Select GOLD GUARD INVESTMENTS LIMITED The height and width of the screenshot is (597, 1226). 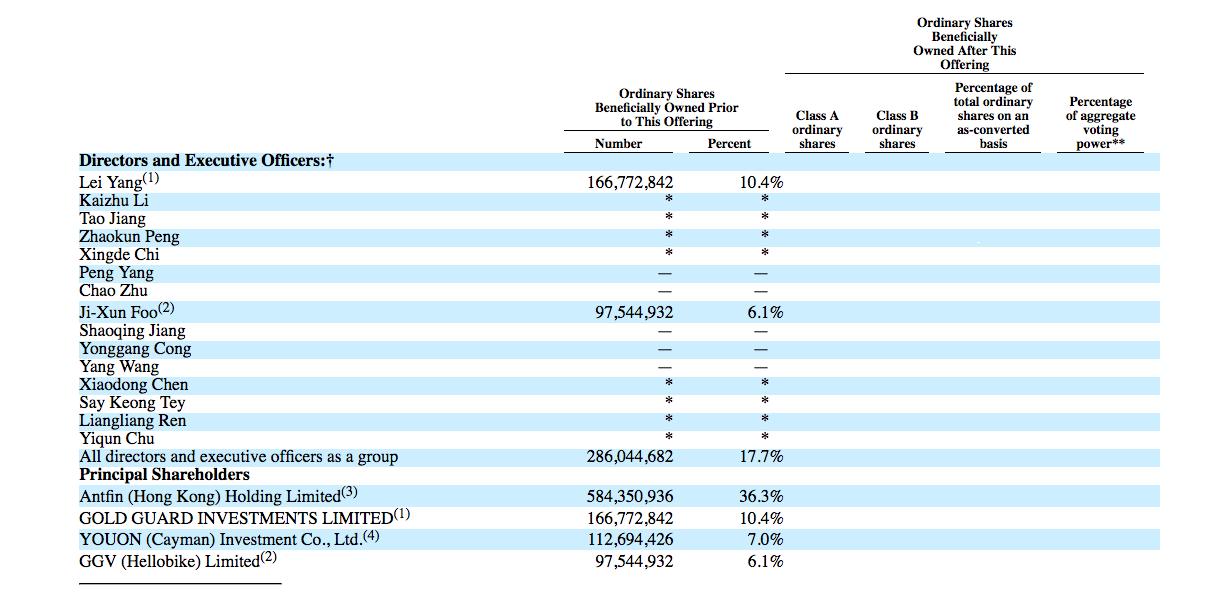click(x=245, y=517)
